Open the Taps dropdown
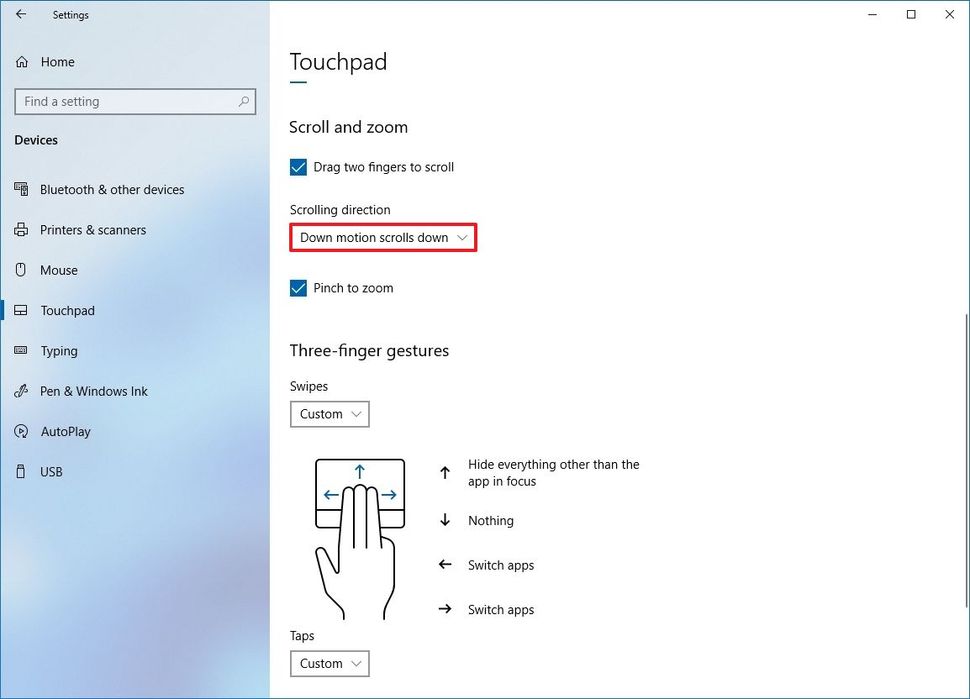Image resolution: width=970 pixels, height=699 pixels. pyautogui.click(x=330, y=663)
